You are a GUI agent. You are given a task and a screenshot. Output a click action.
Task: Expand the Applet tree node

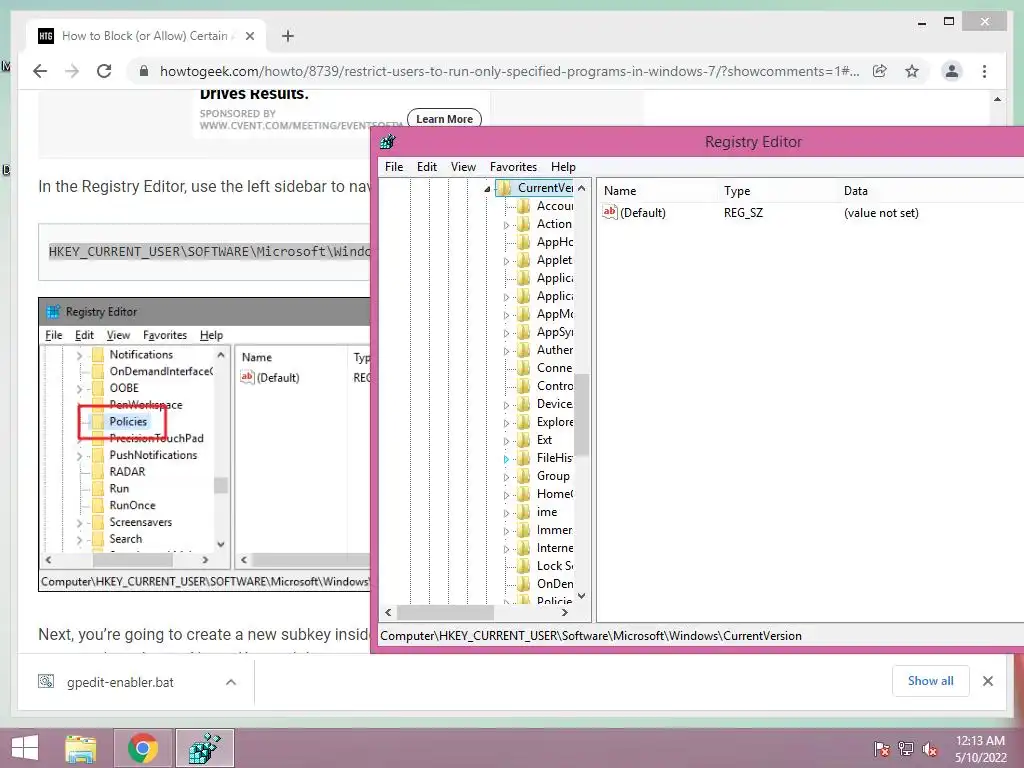click(506, 261)
